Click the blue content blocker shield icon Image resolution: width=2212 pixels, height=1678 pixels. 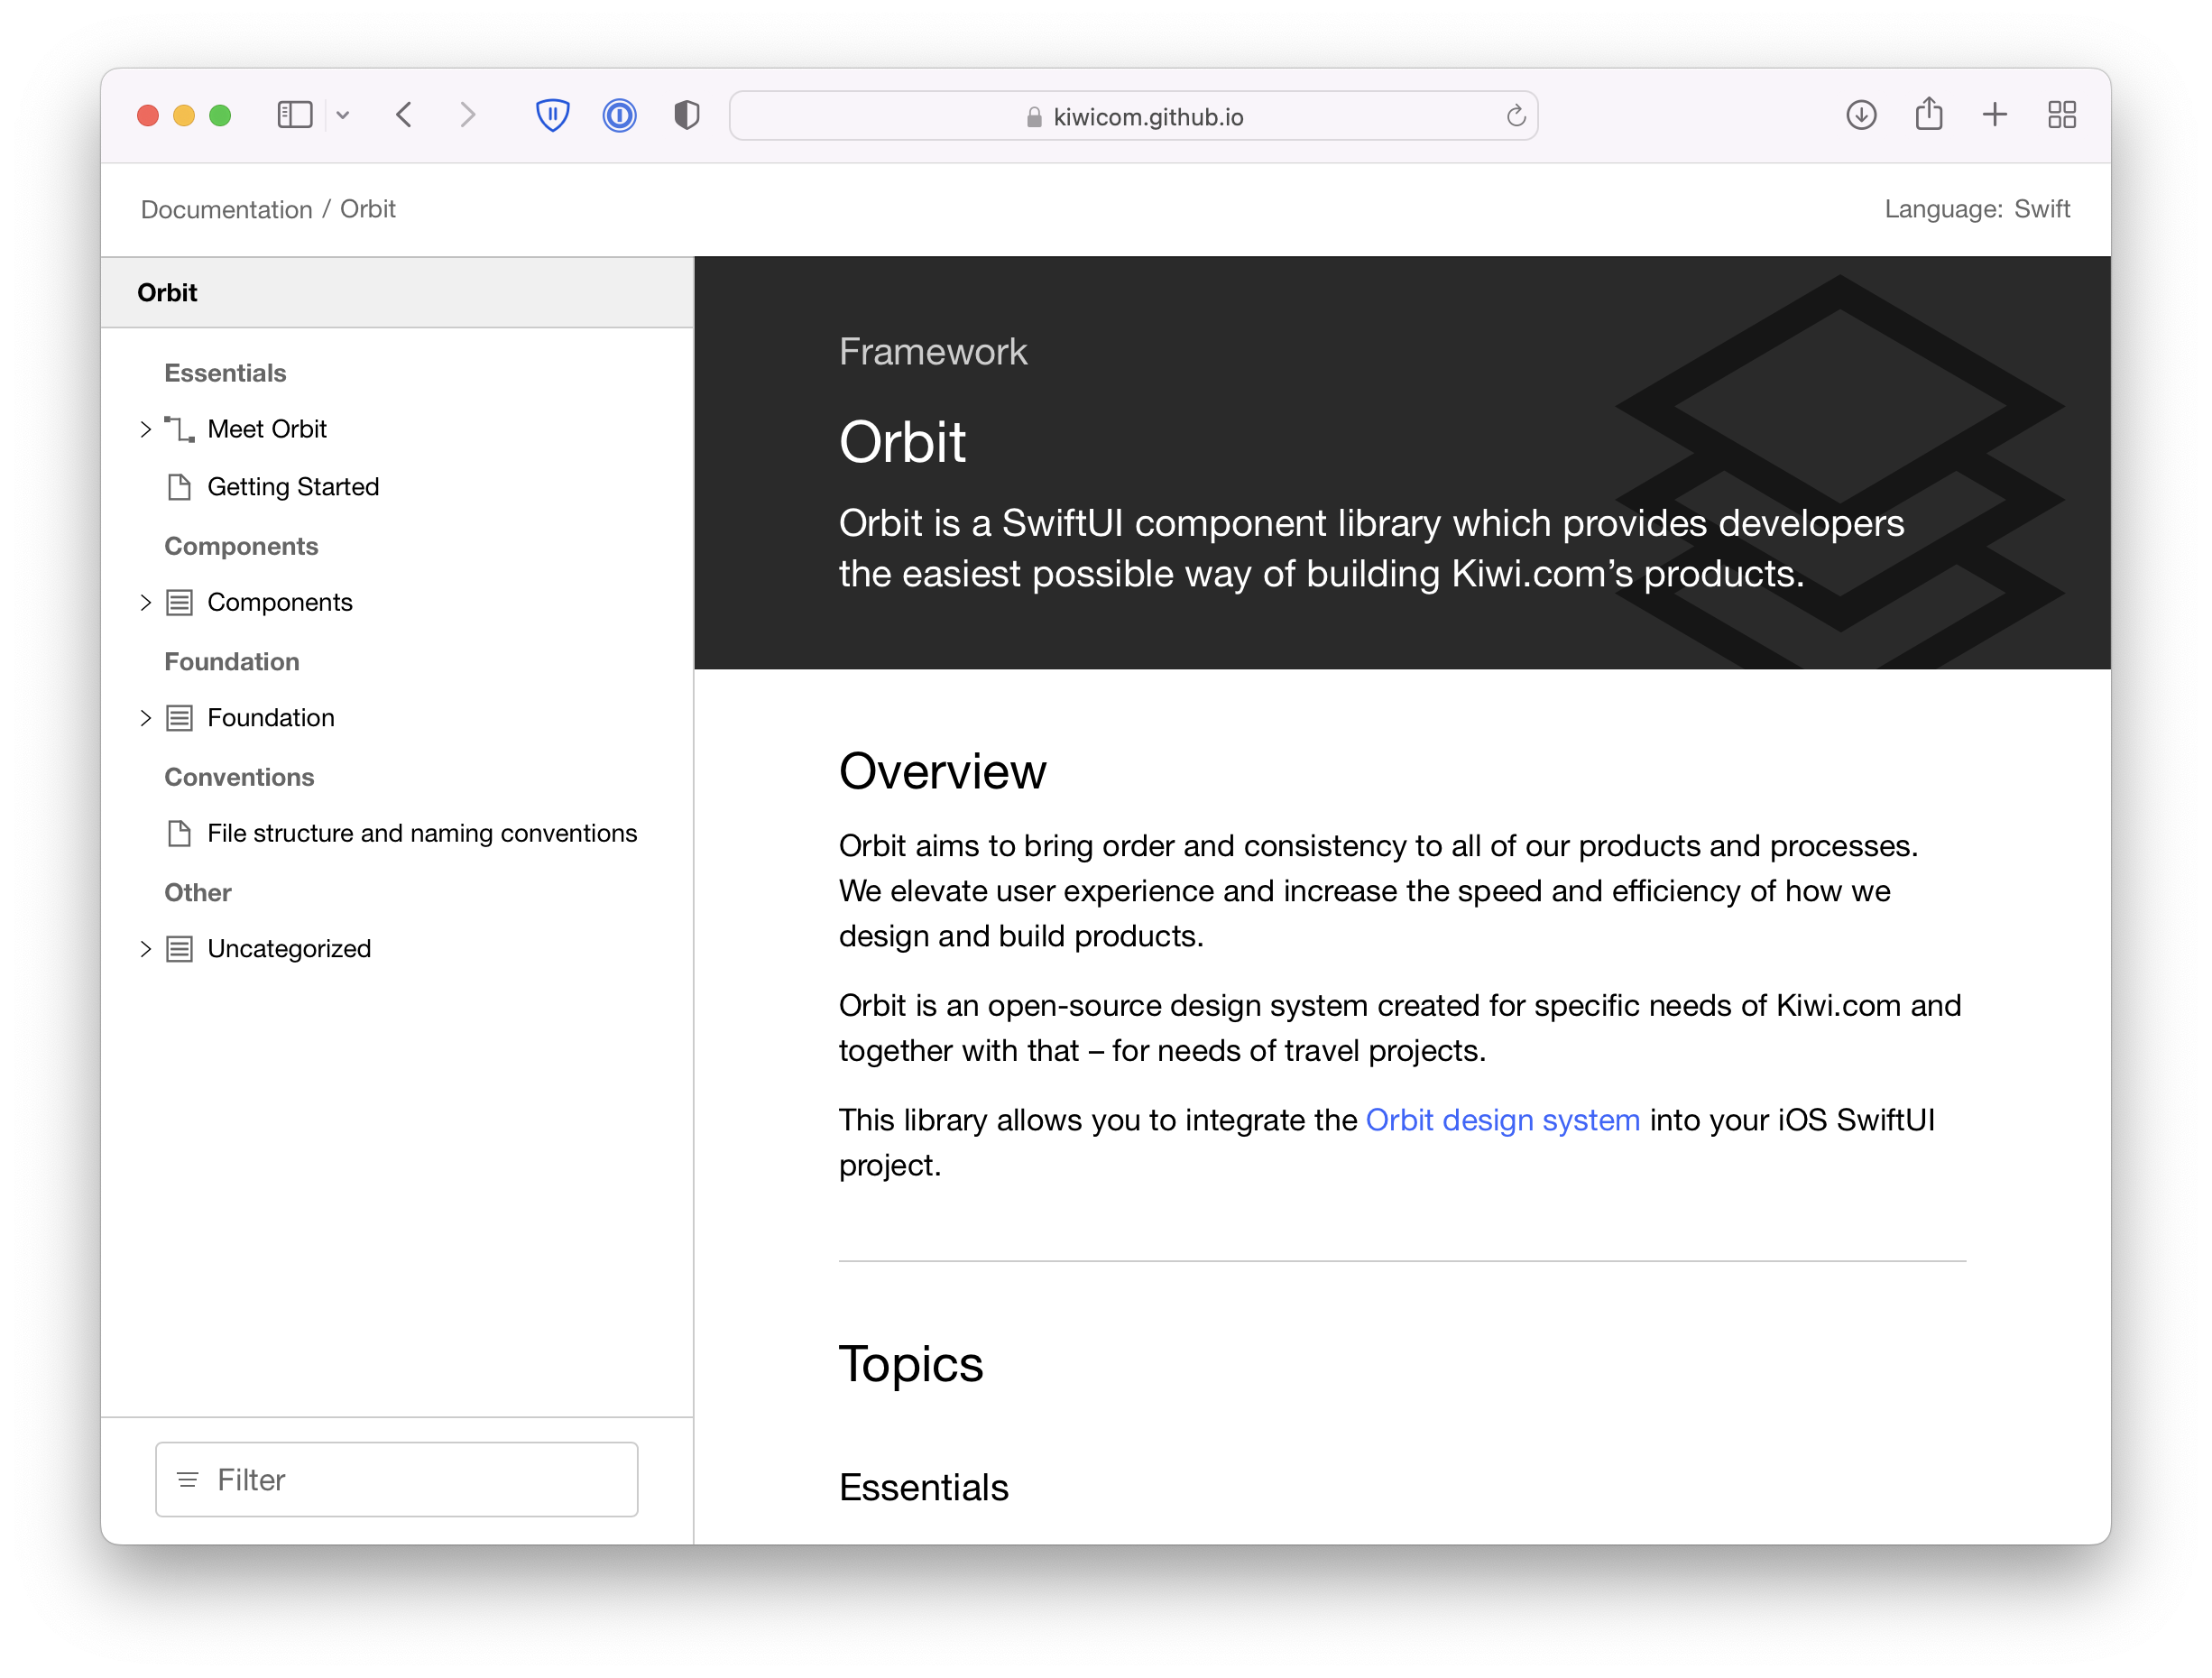pos(553,115)
